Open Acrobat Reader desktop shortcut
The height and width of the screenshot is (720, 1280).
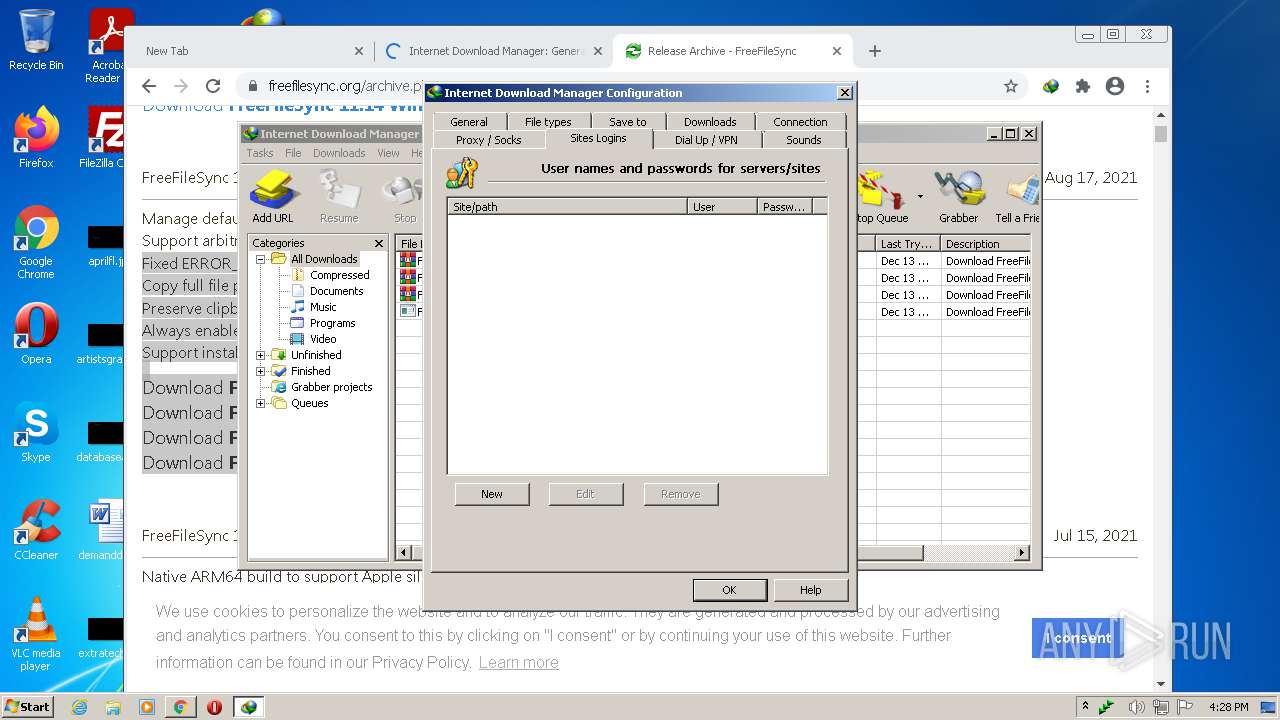click(x=105, y=46)
